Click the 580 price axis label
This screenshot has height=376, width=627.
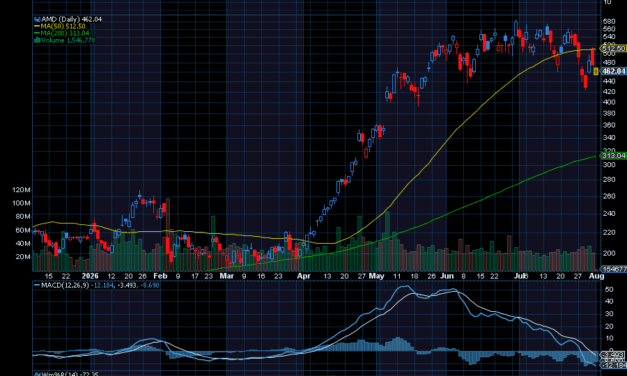tap(609, 21)
